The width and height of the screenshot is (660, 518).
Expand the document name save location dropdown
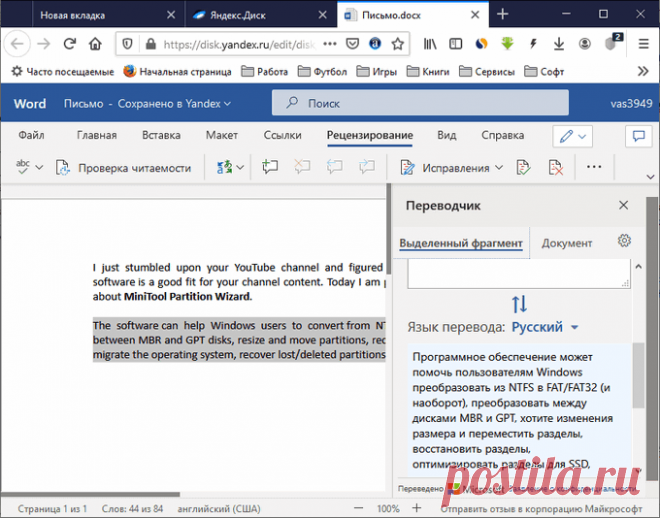(227, 104)
